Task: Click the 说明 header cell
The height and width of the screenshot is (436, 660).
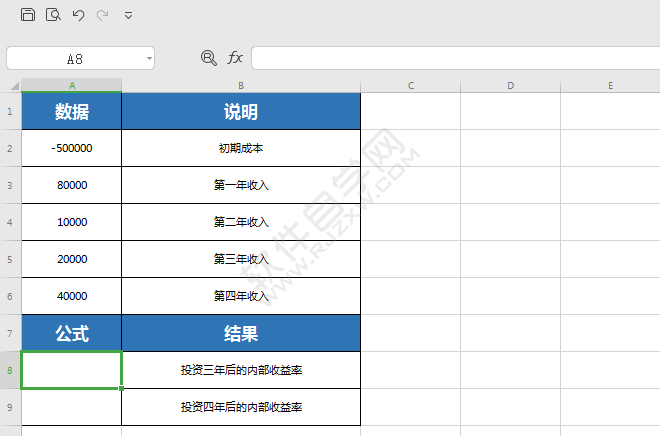Action: (241, 112)
